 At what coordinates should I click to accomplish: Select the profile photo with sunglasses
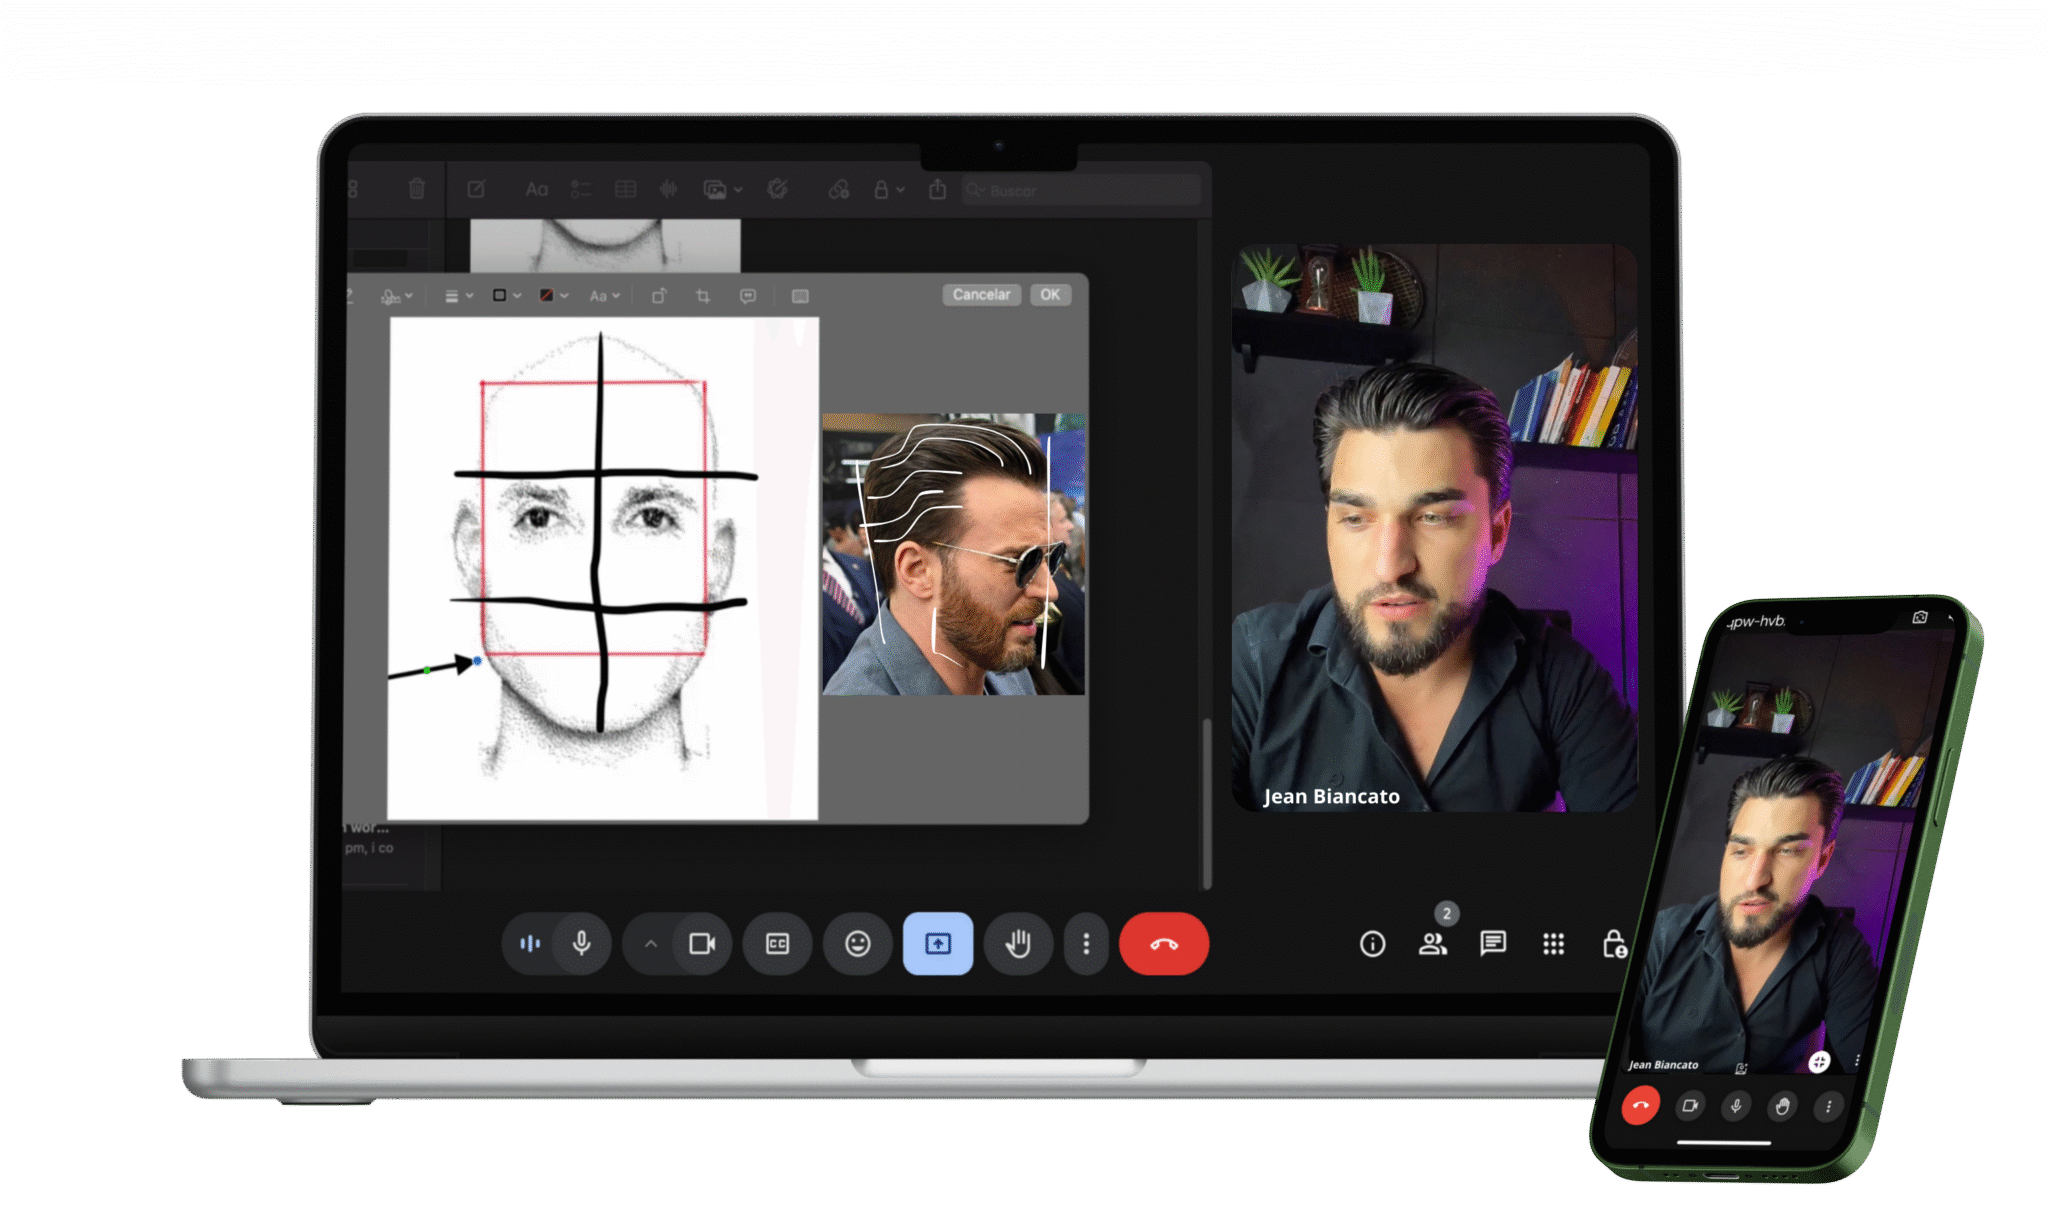click(x=954, y=554)
